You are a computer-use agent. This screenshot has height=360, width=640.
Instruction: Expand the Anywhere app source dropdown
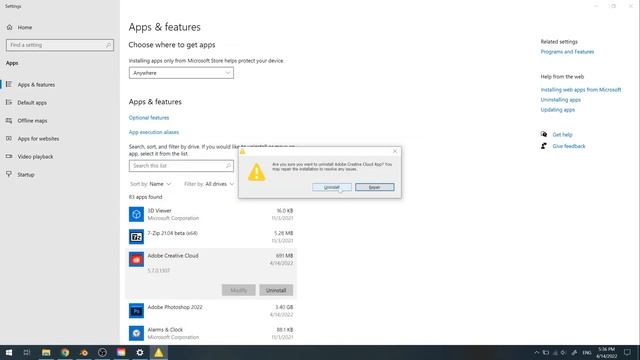pyautogui.click(x=181, y=73)
